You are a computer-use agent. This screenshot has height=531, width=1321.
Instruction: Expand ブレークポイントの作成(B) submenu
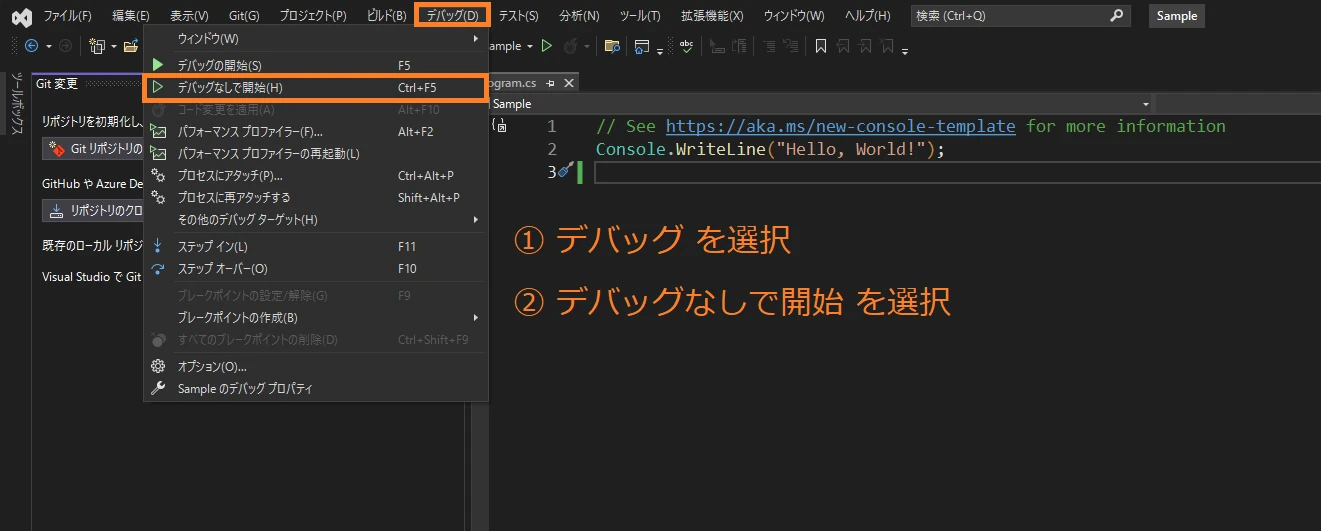click(x=315, y=317)
